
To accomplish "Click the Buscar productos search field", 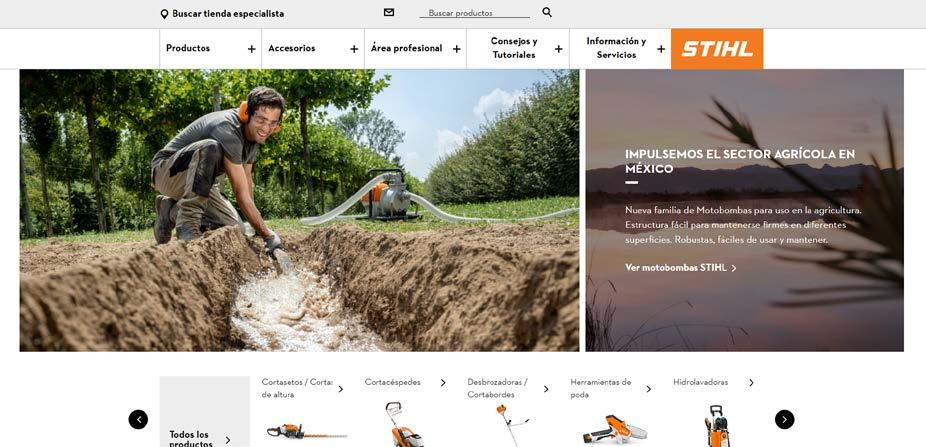I will click(474, 13).
